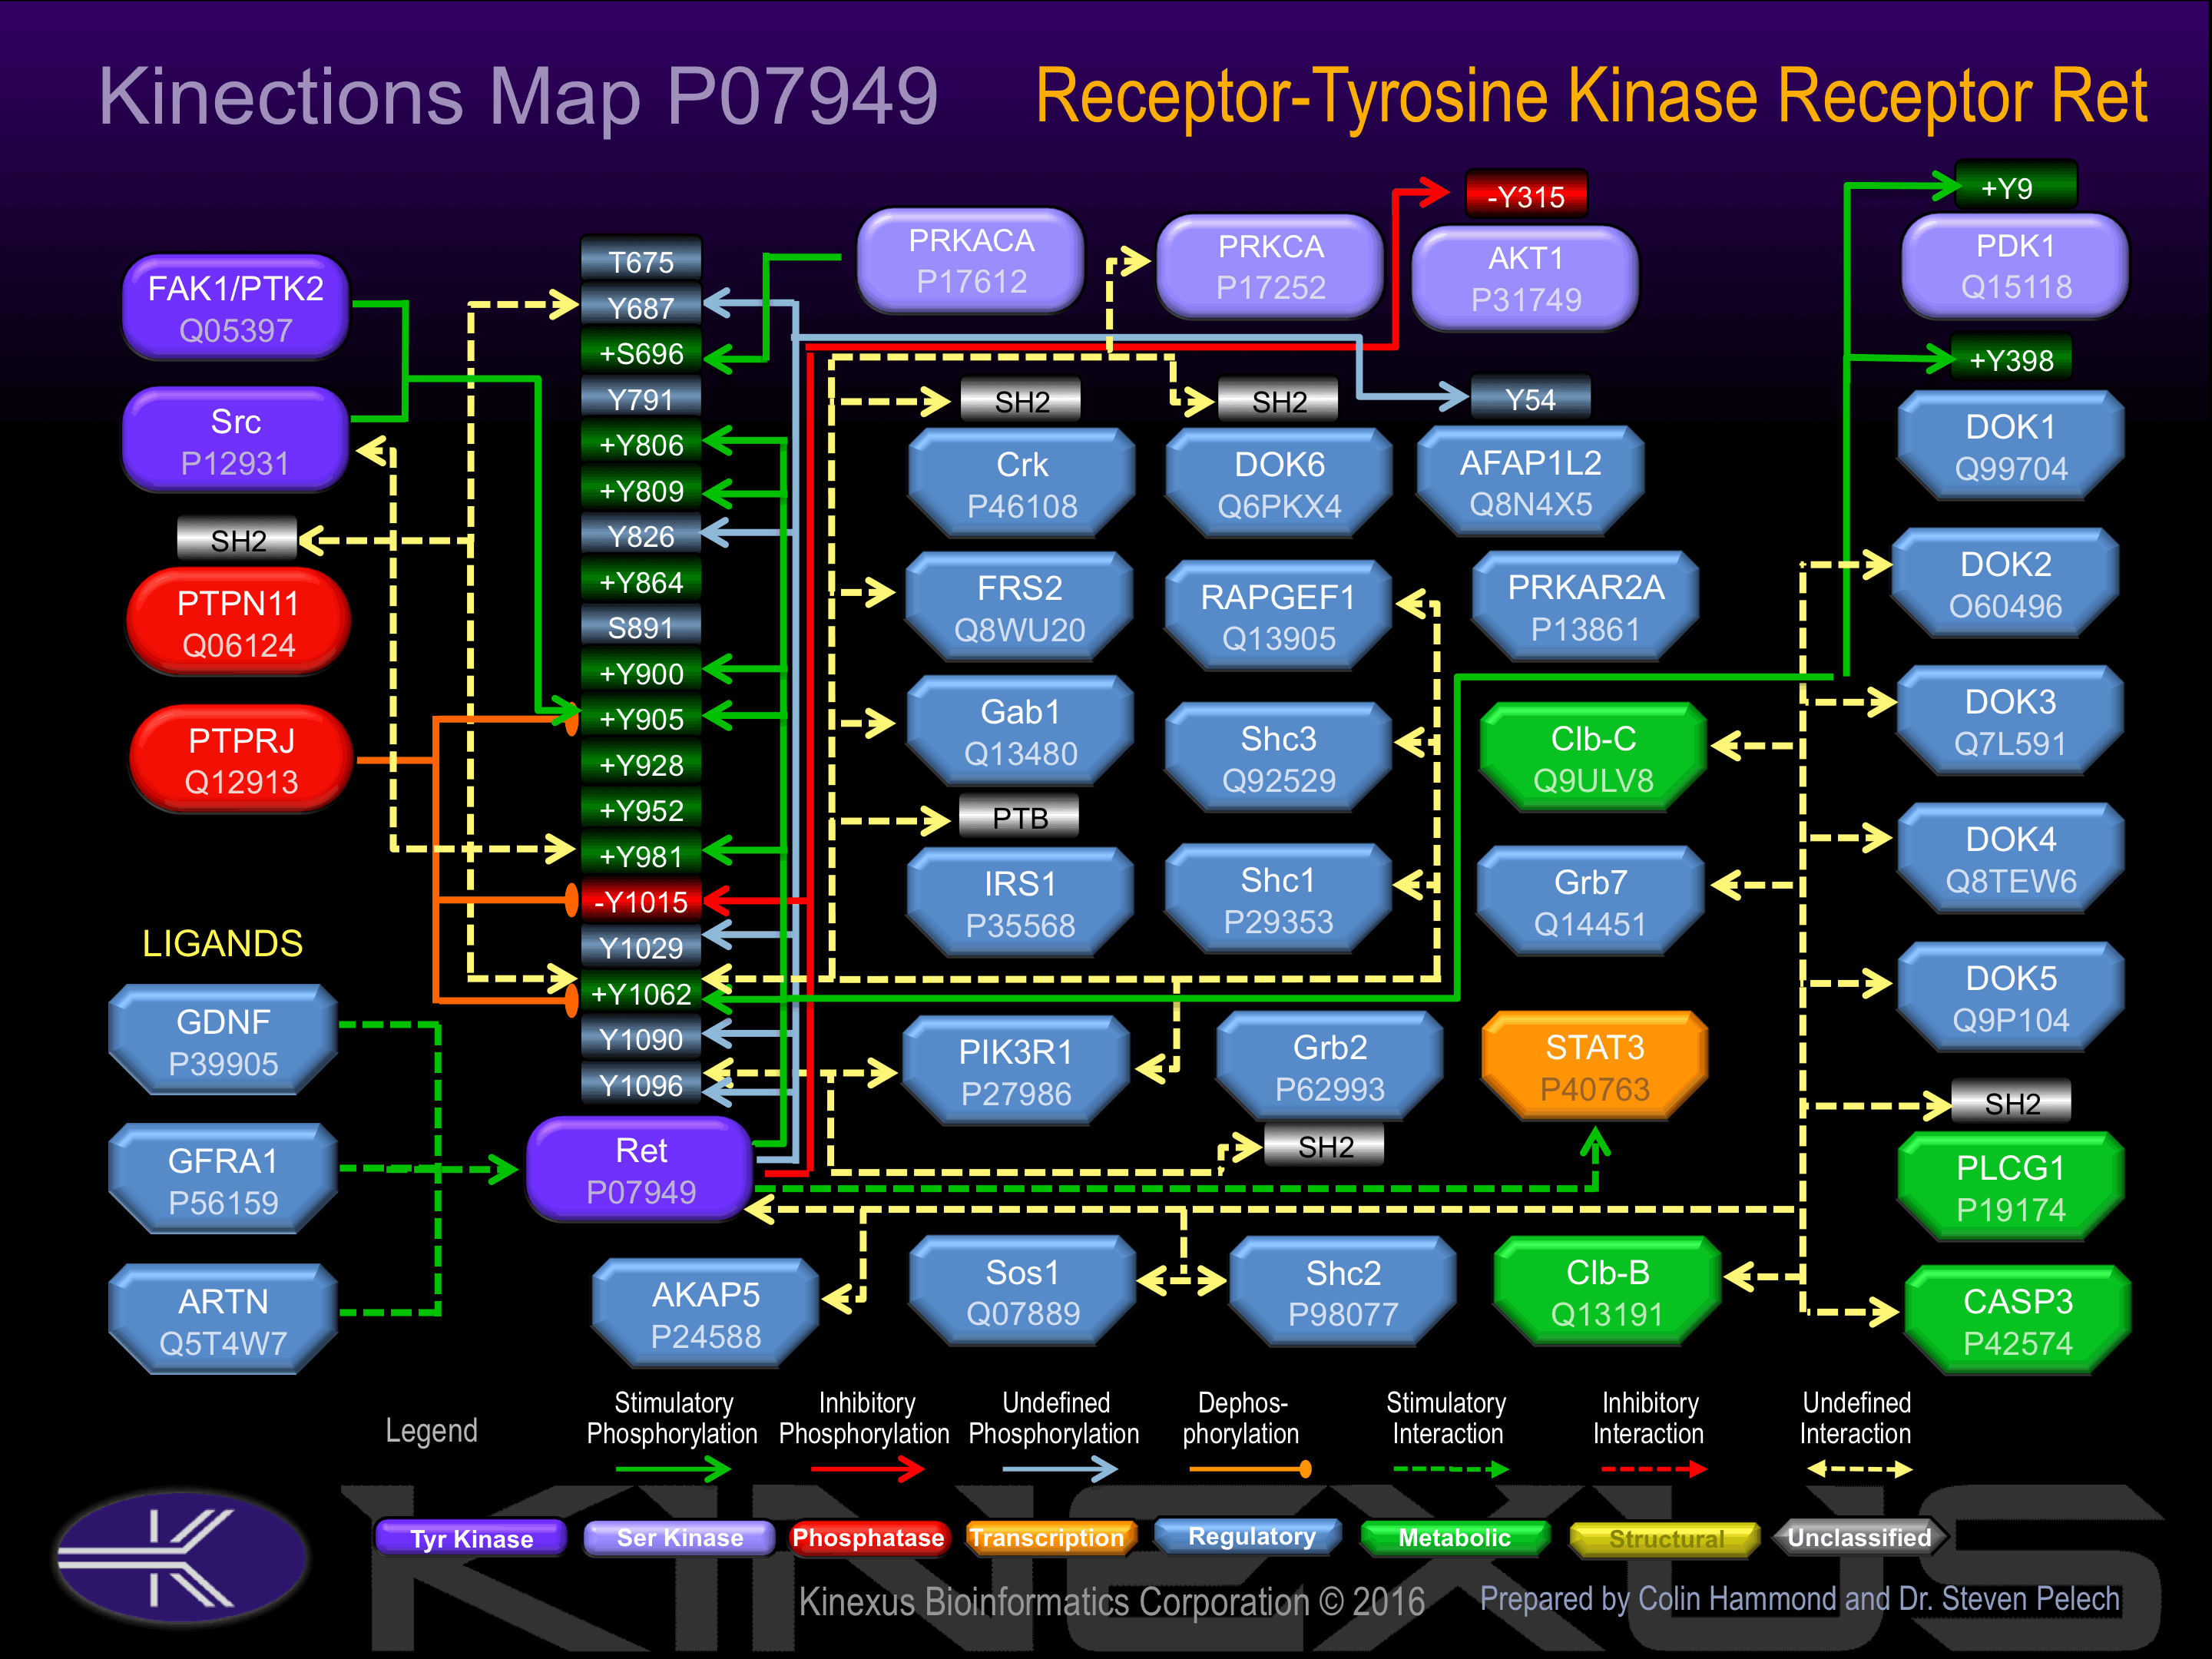Select the Y54 site label
The image size is (2212, 1659).
click(x=1530, y=399)
